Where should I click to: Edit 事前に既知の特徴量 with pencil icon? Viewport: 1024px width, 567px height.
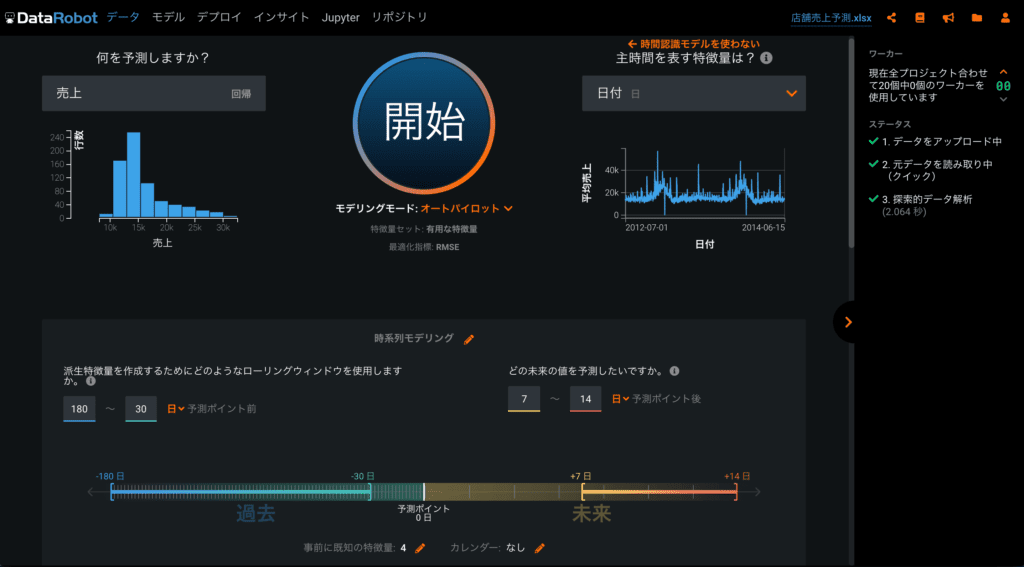420,548
